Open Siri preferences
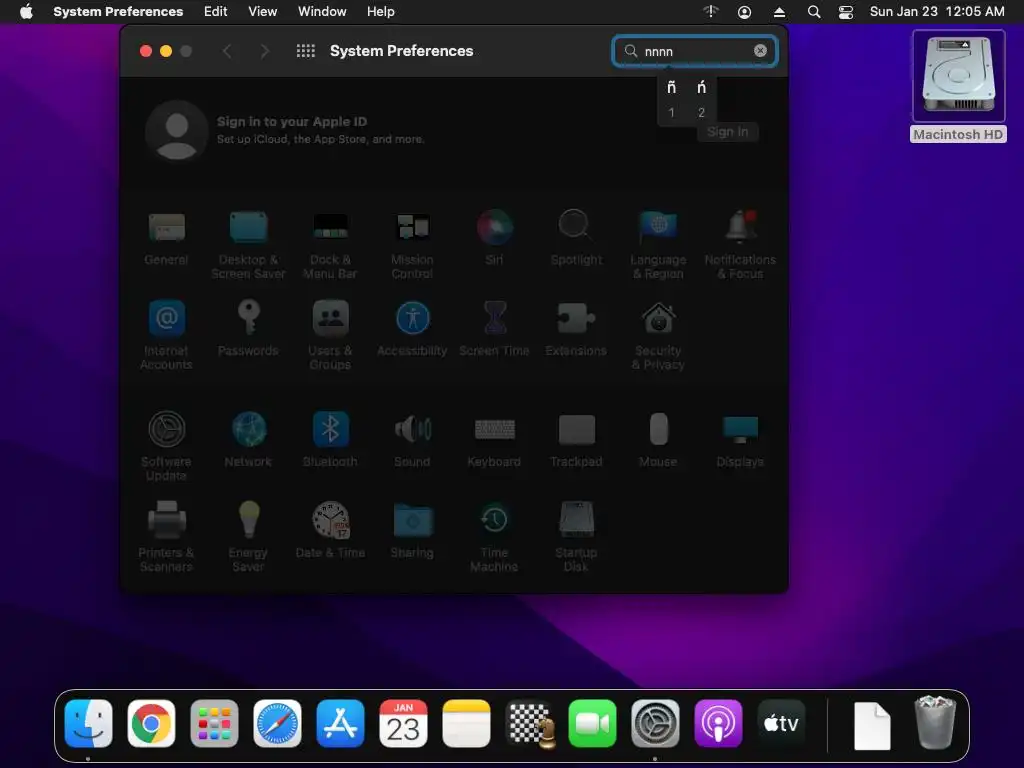Screen dimensions: 1024x768 click(x=494, y=238)
